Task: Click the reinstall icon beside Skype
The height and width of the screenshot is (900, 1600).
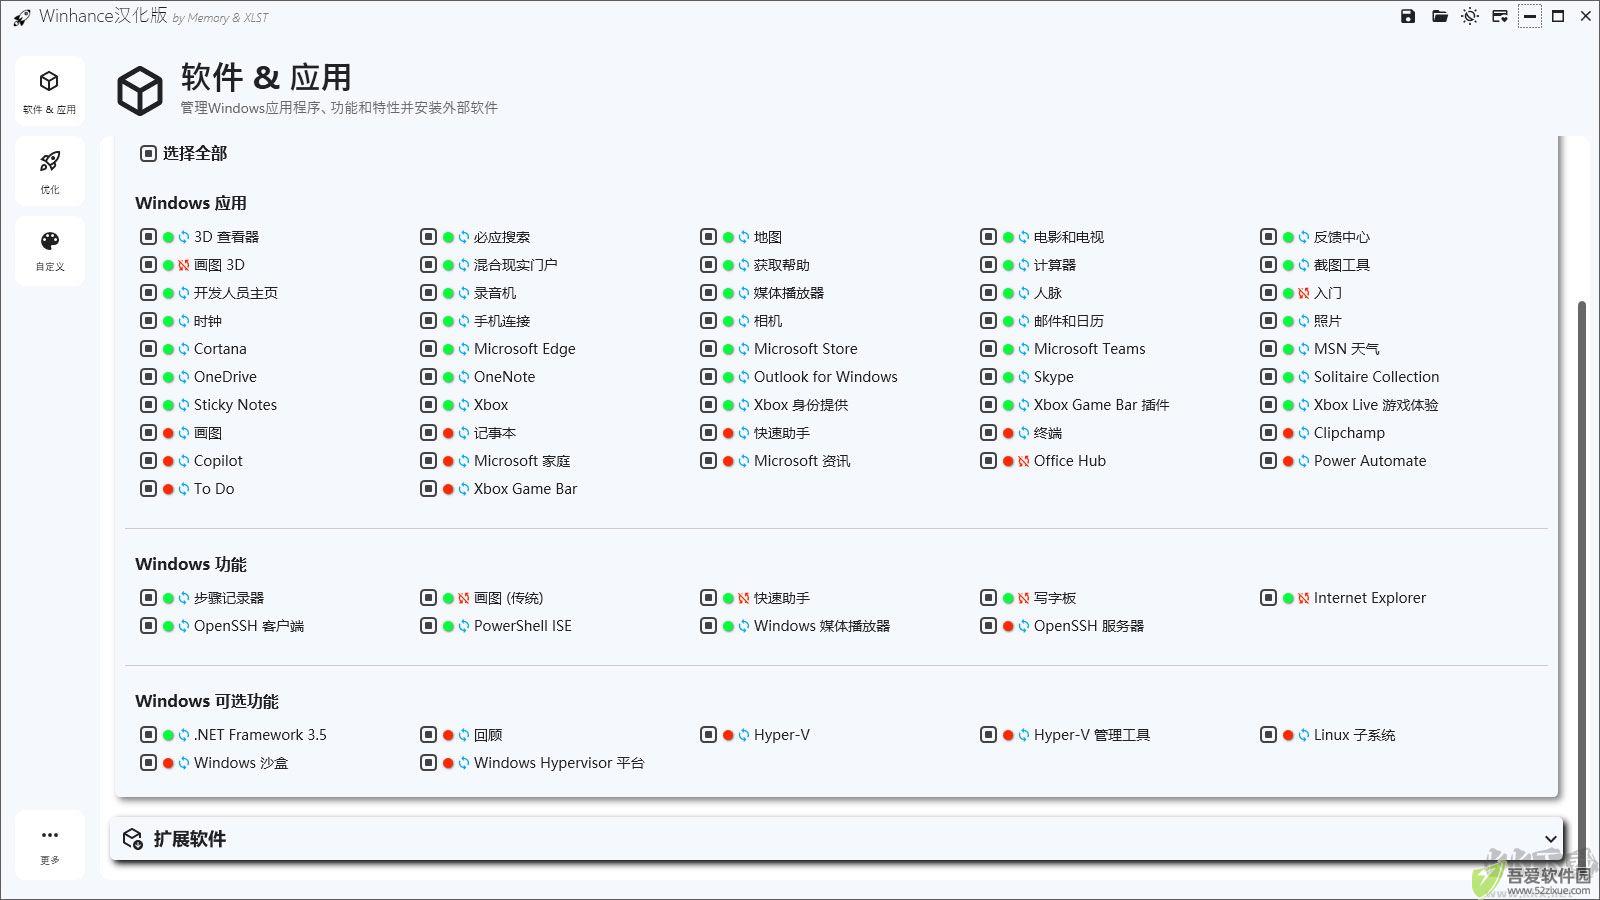Action: click(x=1024, y=377)
